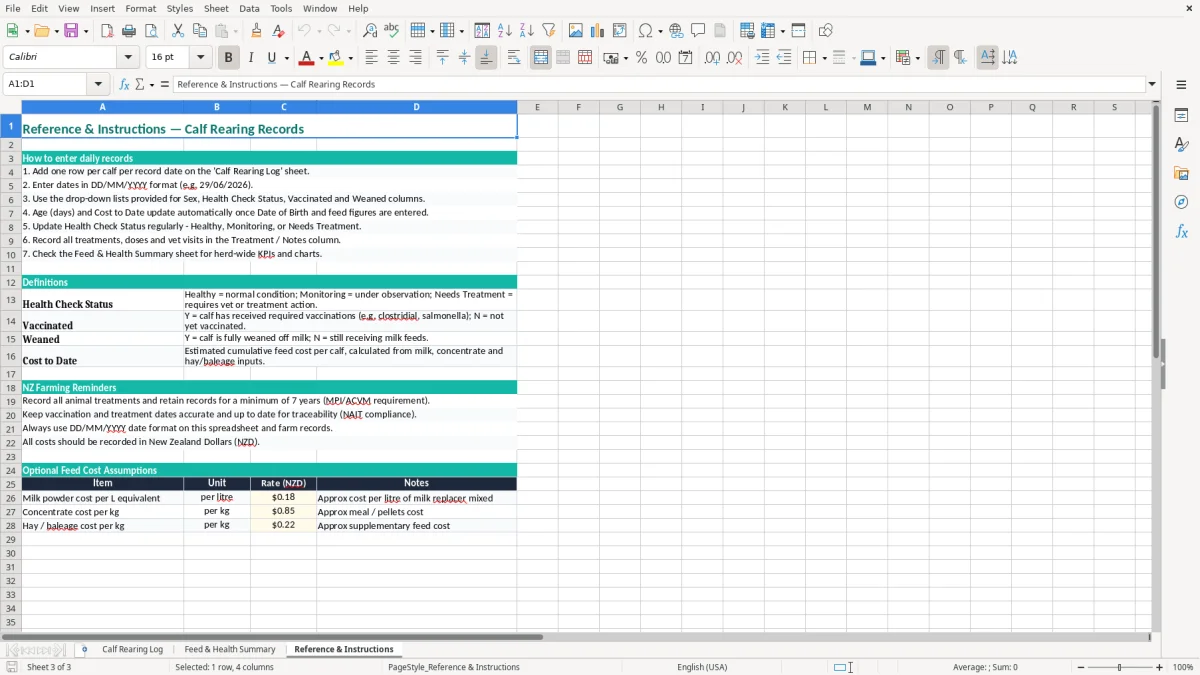Open the Underline style dropdown arrow
1200x675 pixels.
pyautogui.click(x=286, y=58)
